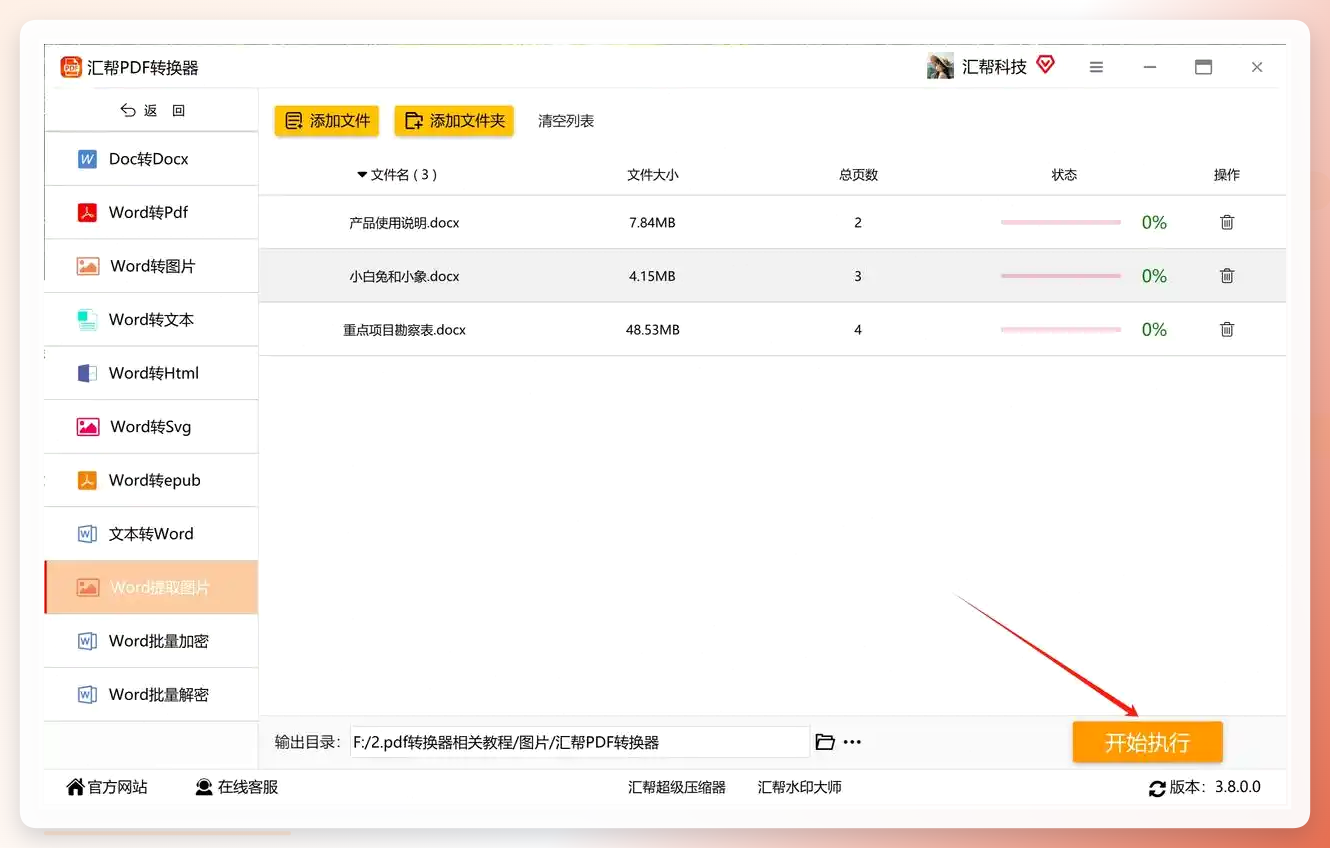Viewport: 1330px width, 848px height.
Task: Go back using the 返回 button
Action: pyautogui.click(x=152, y=111)
